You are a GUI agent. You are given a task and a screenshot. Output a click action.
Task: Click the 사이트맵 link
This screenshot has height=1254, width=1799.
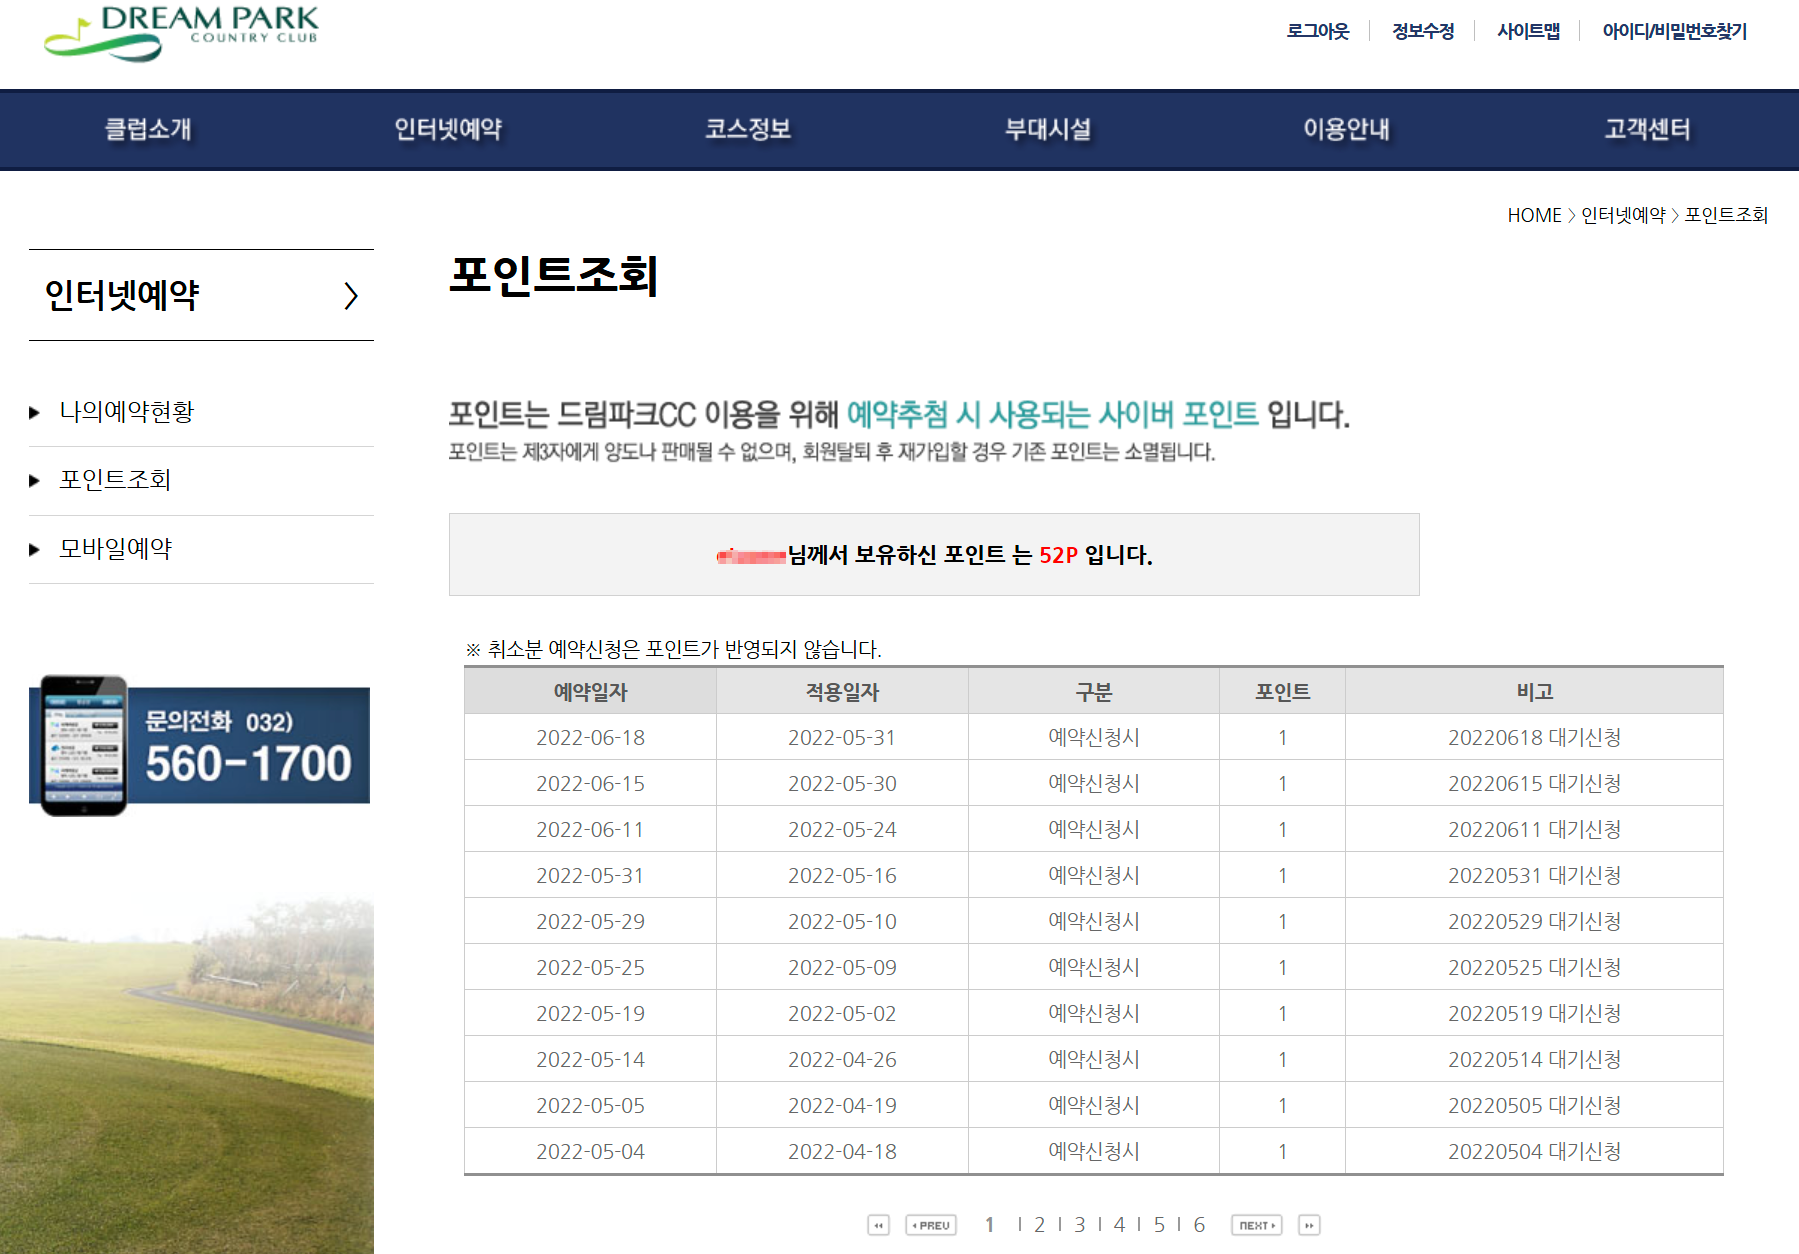pos(1528,31)
